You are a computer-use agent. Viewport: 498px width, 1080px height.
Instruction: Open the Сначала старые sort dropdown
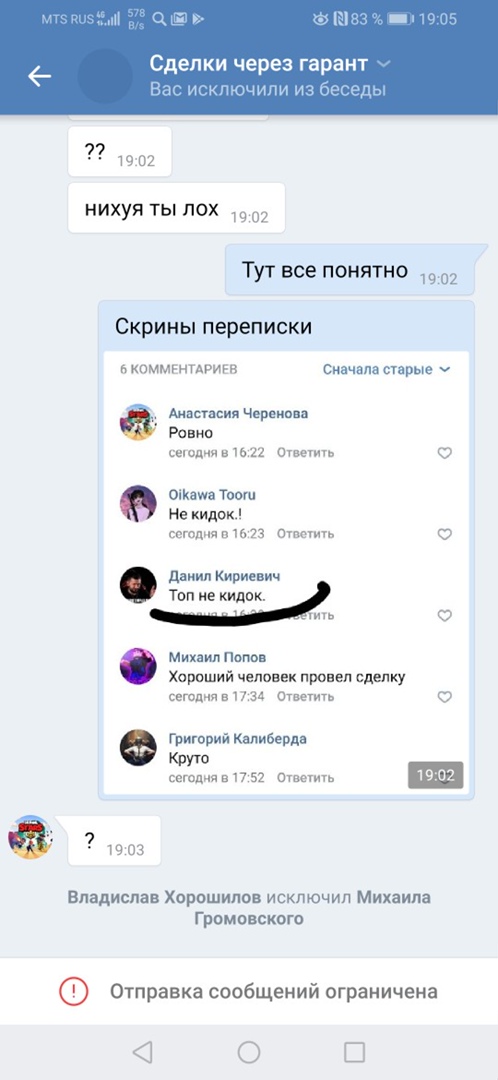(386, 369)
